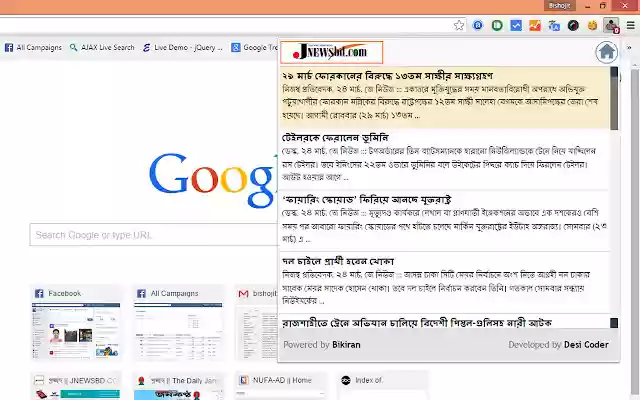Click the home icon in the news popup
This screenshot has width=640, height=400.
click(x=607, y=52)
